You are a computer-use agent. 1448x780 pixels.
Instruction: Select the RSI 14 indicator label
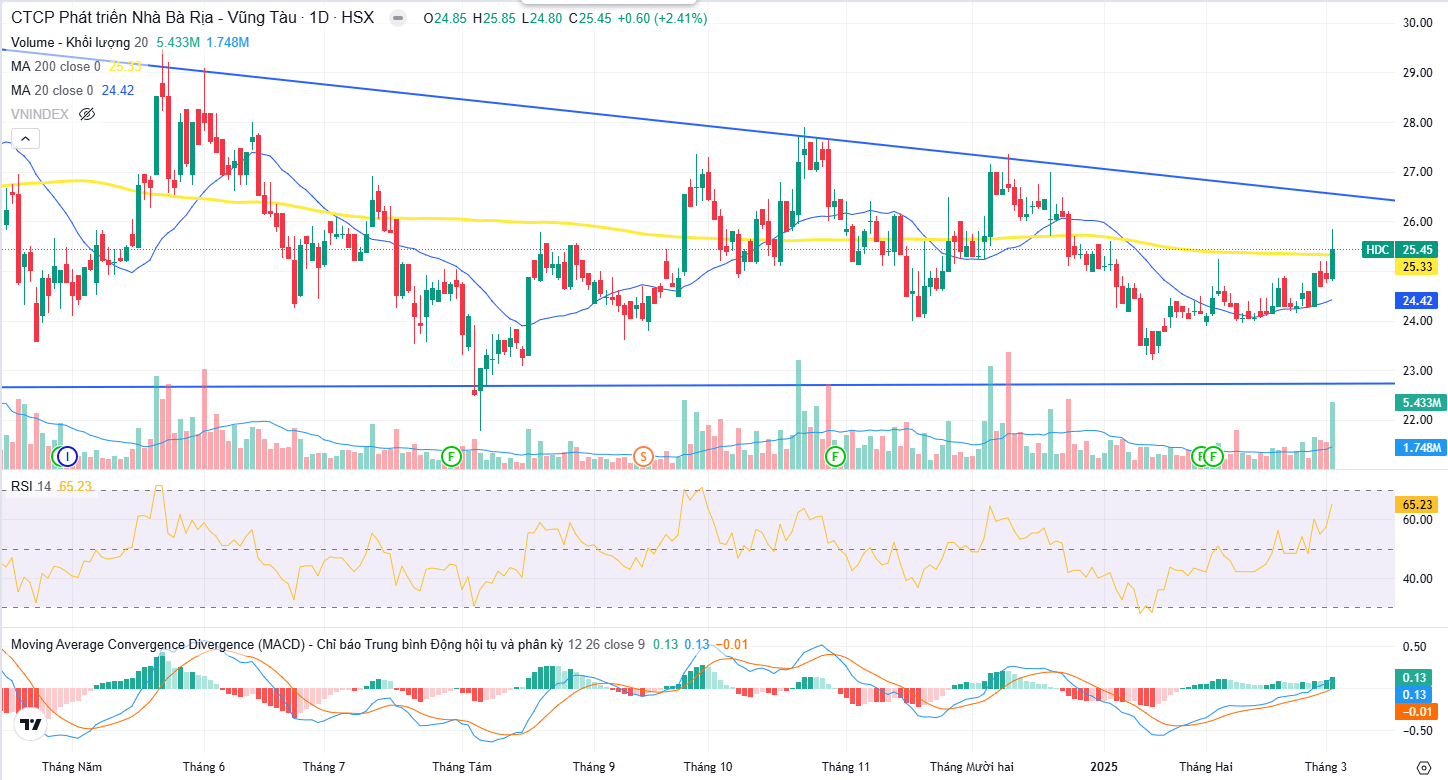click(30, 486)
